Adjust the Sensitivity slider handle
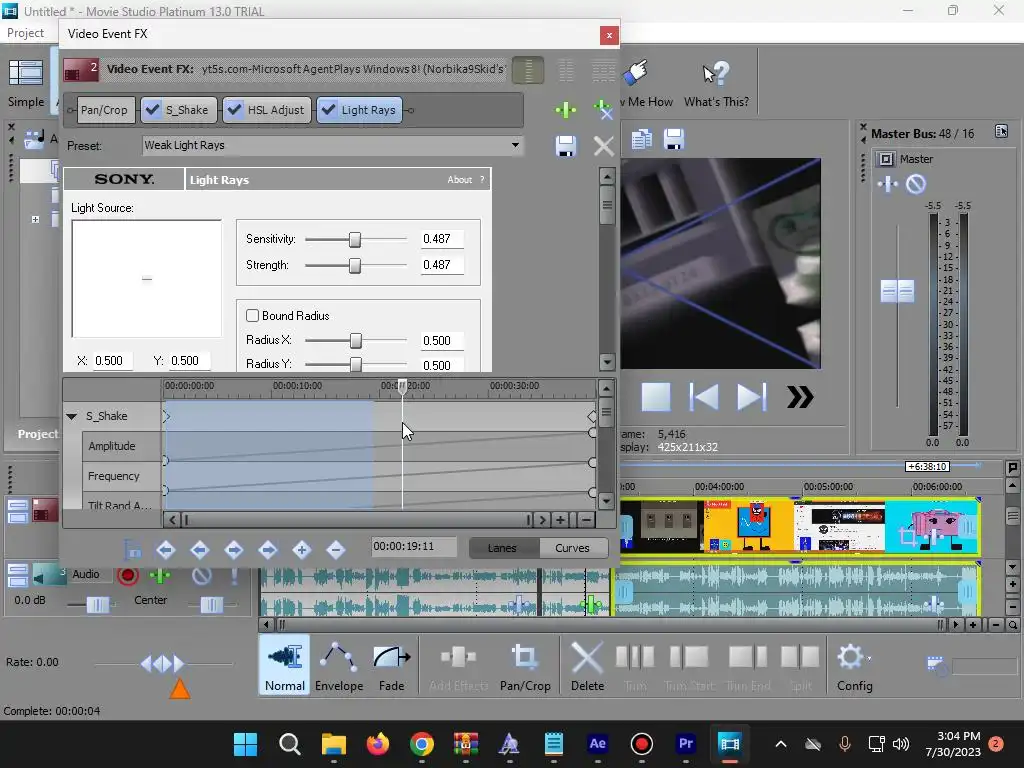Image resolution: width=1024 pixels, height=768 pixels. pos(355,240)
